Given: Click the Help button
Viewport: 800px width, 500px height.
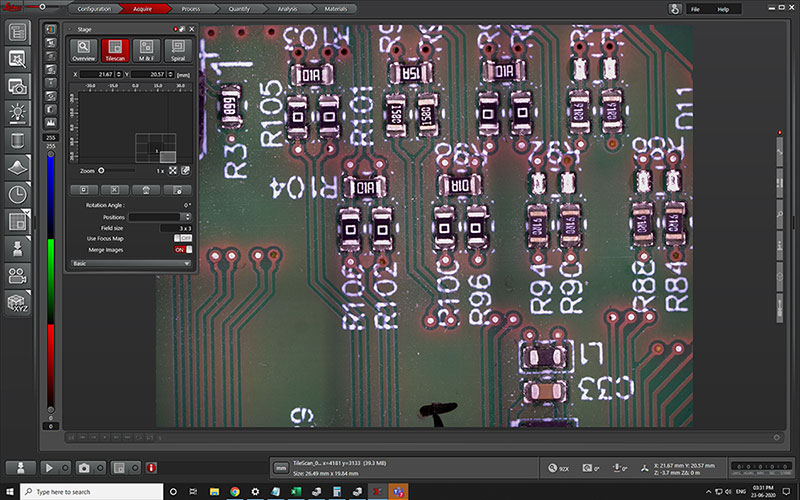Looking at the screenshot, I should click(723, 9).
